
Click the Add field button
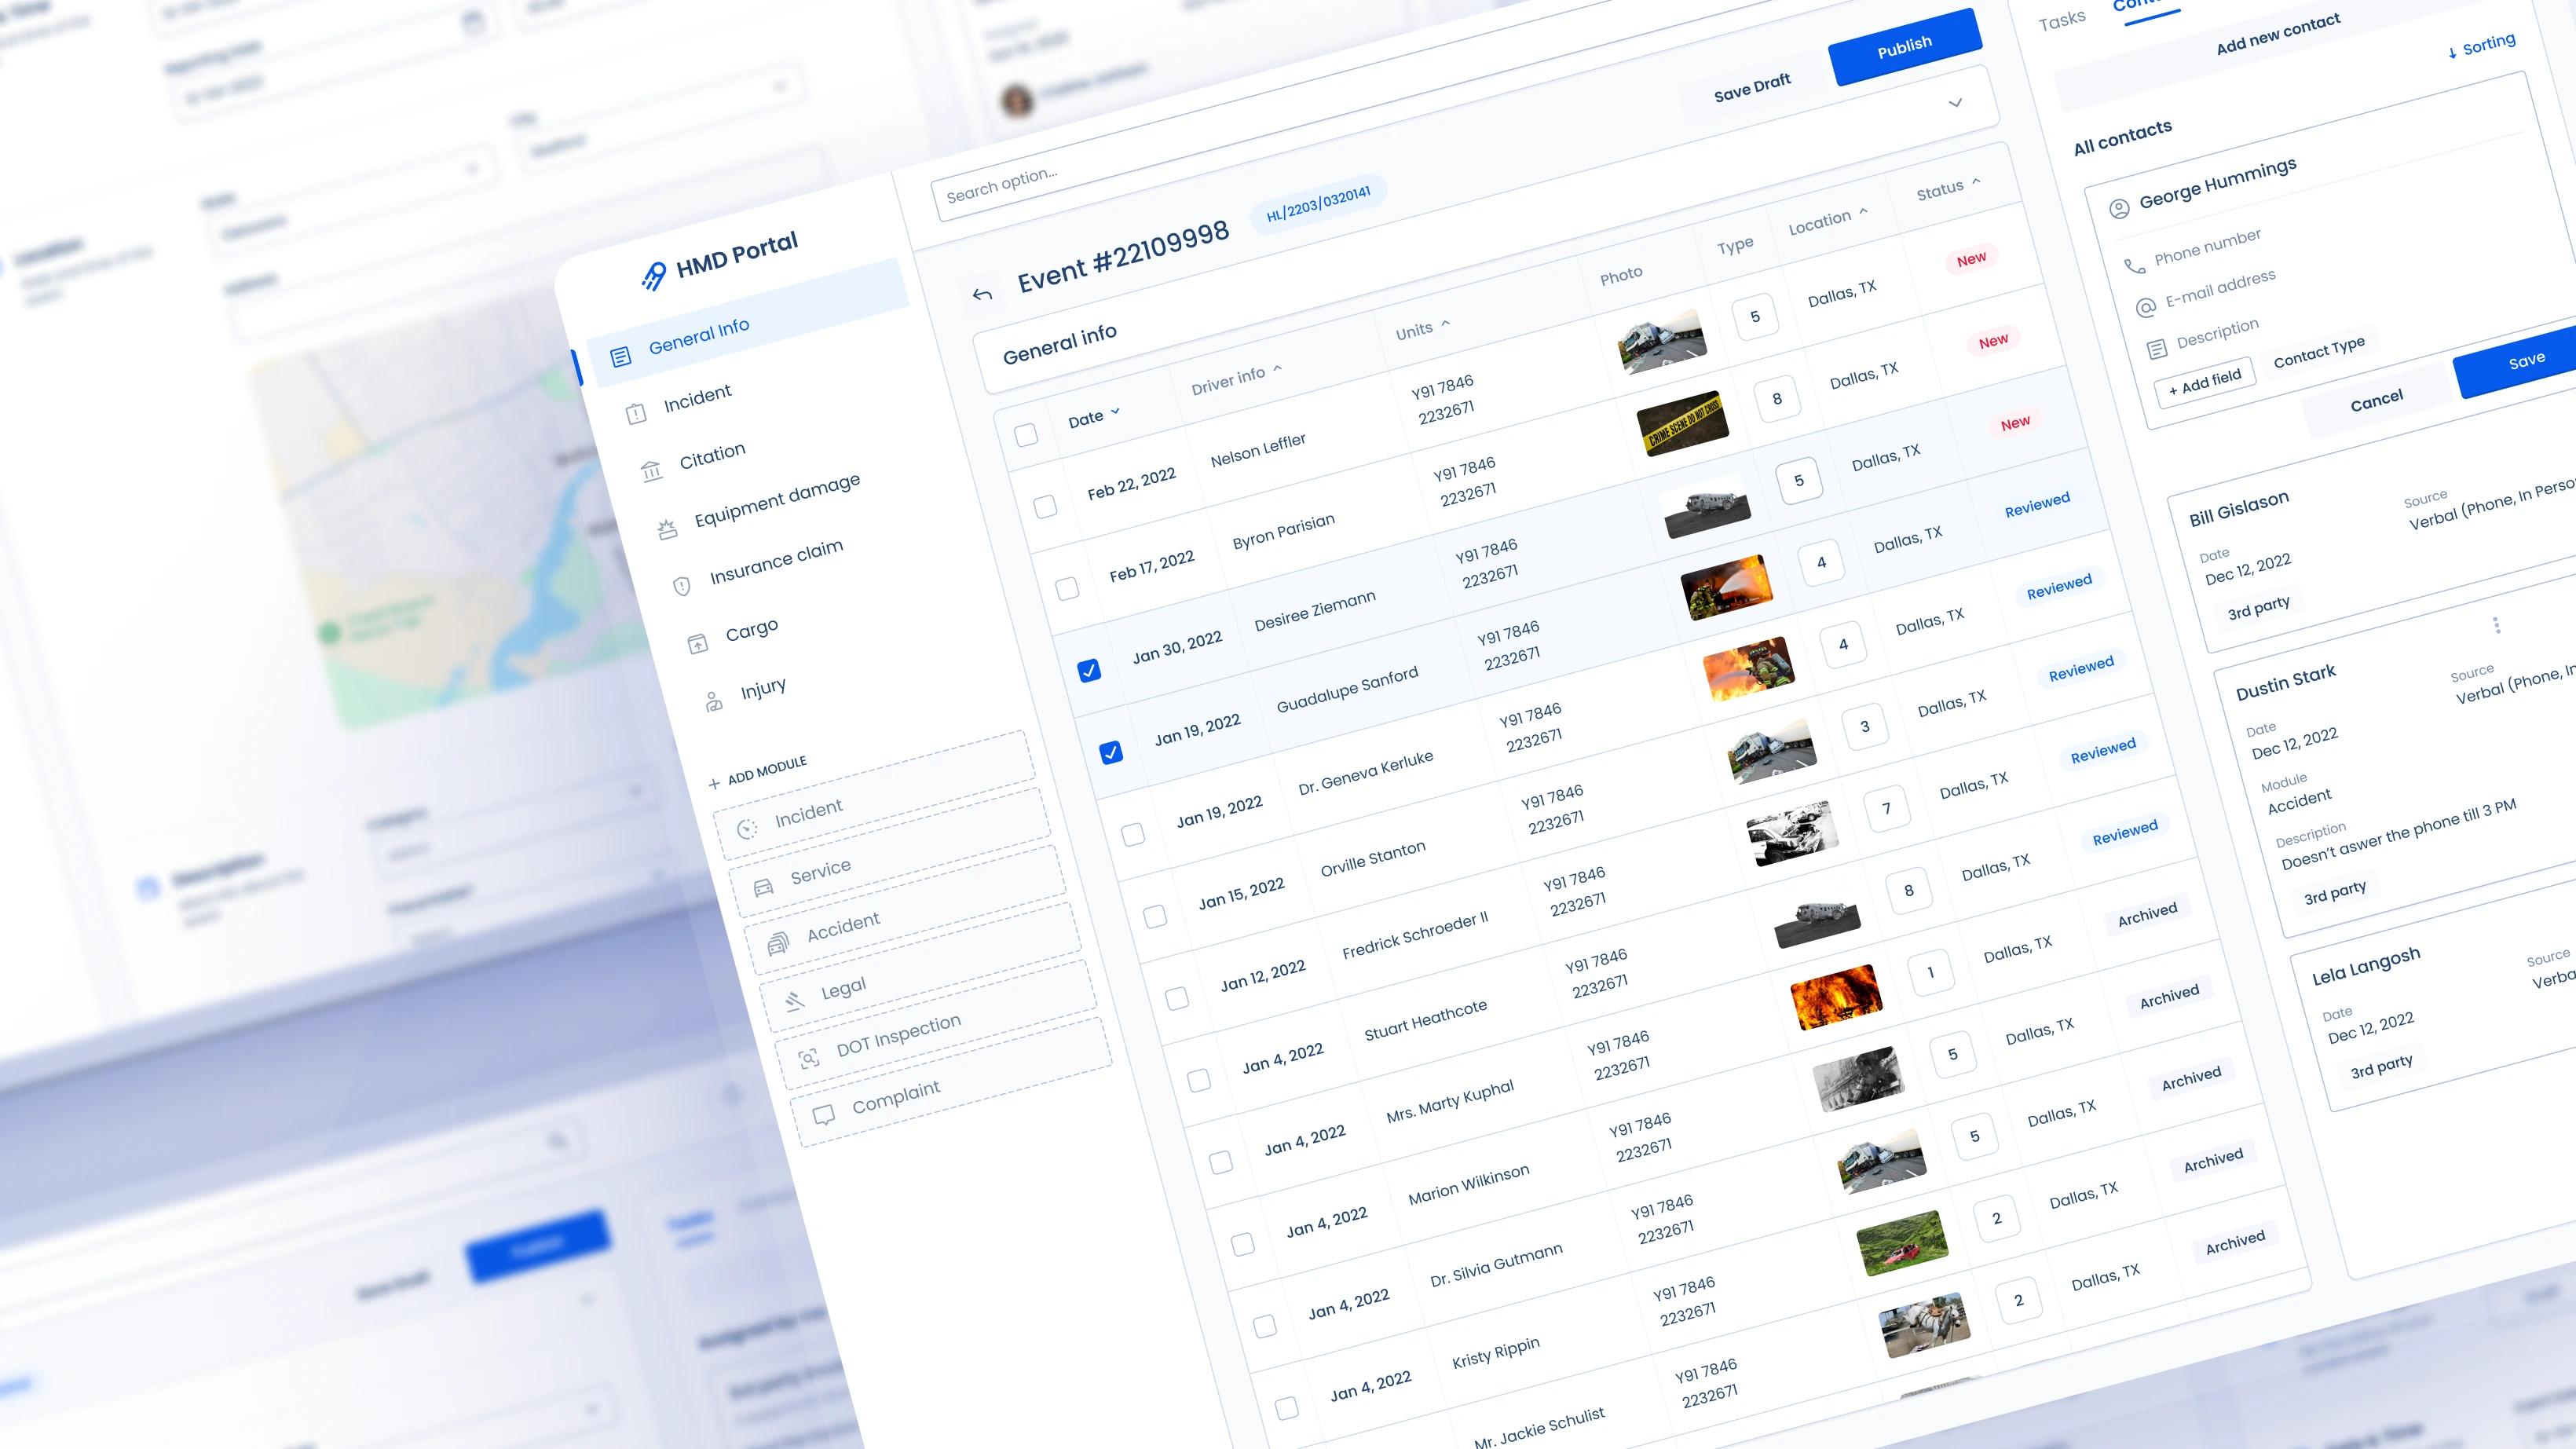point(2204,383)
